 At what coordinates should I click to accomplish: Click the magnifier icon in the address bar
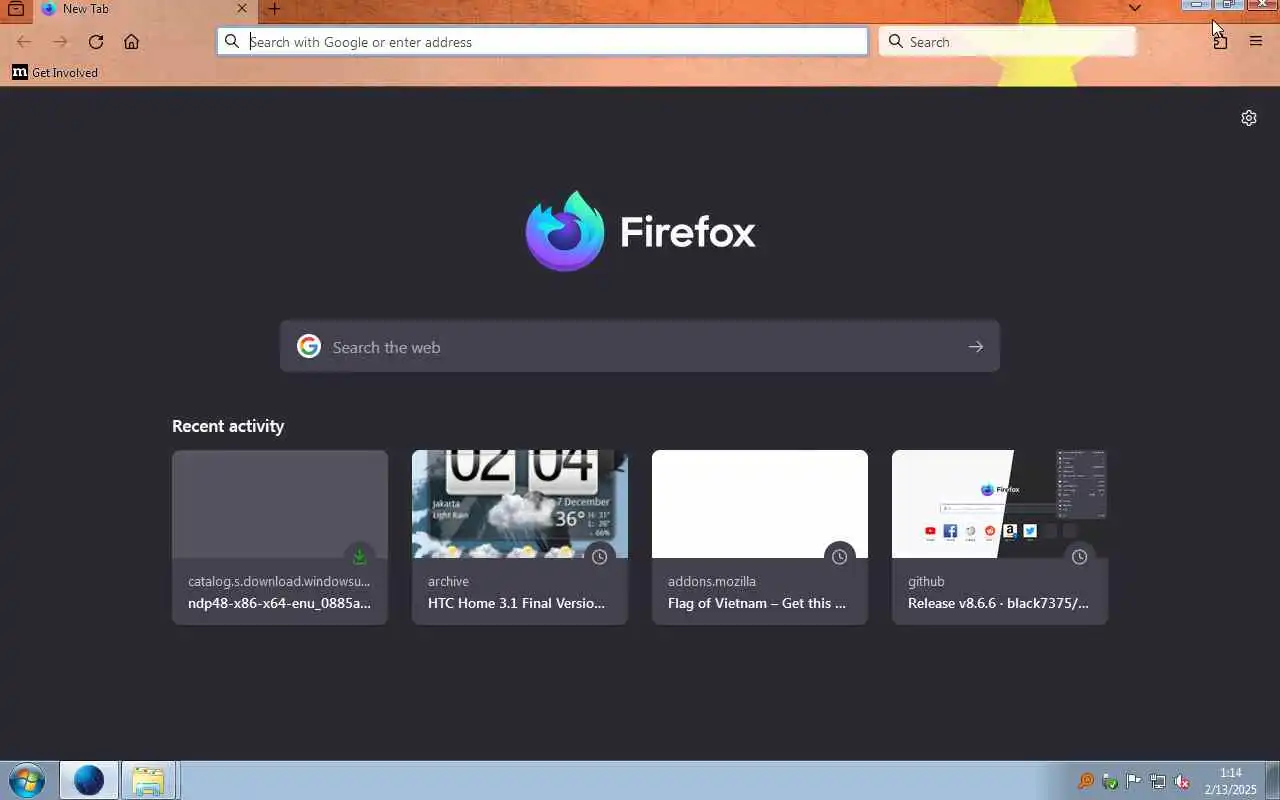click(232, 41)
